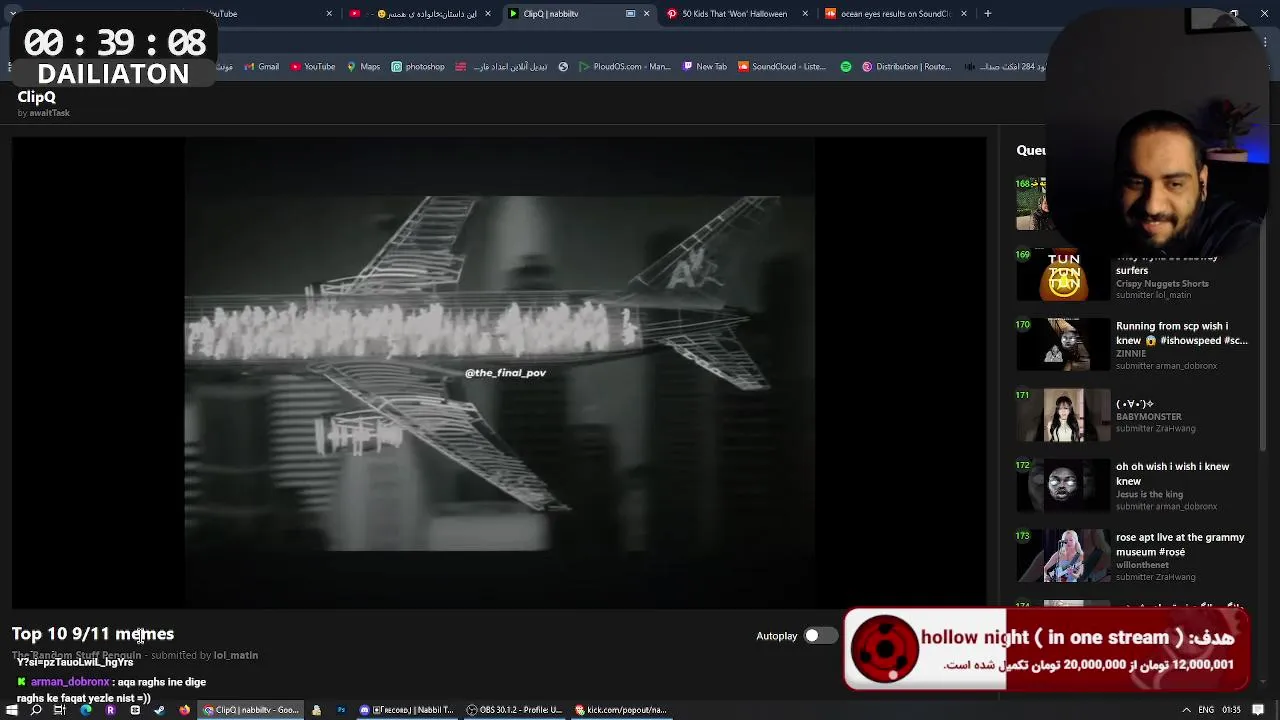Click the 'by awaitTask' author text
This screenshot has width=1280, height=720.
coord(43,113)
